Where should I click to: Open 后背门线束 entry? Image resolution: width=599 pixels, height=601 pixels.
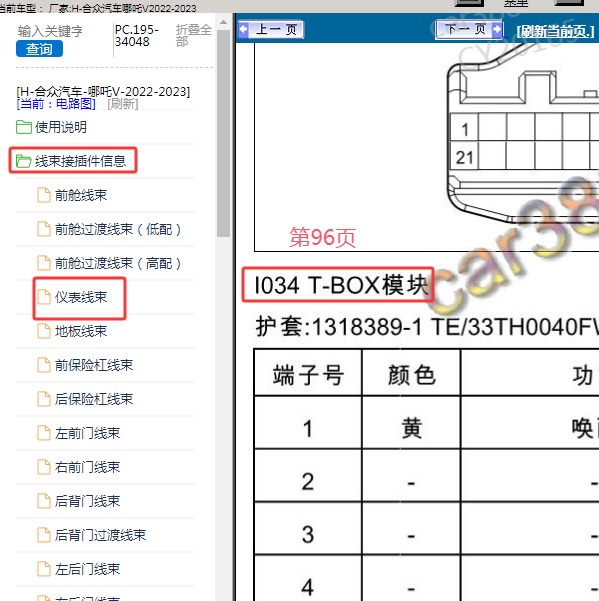click(x=87, y=501)
